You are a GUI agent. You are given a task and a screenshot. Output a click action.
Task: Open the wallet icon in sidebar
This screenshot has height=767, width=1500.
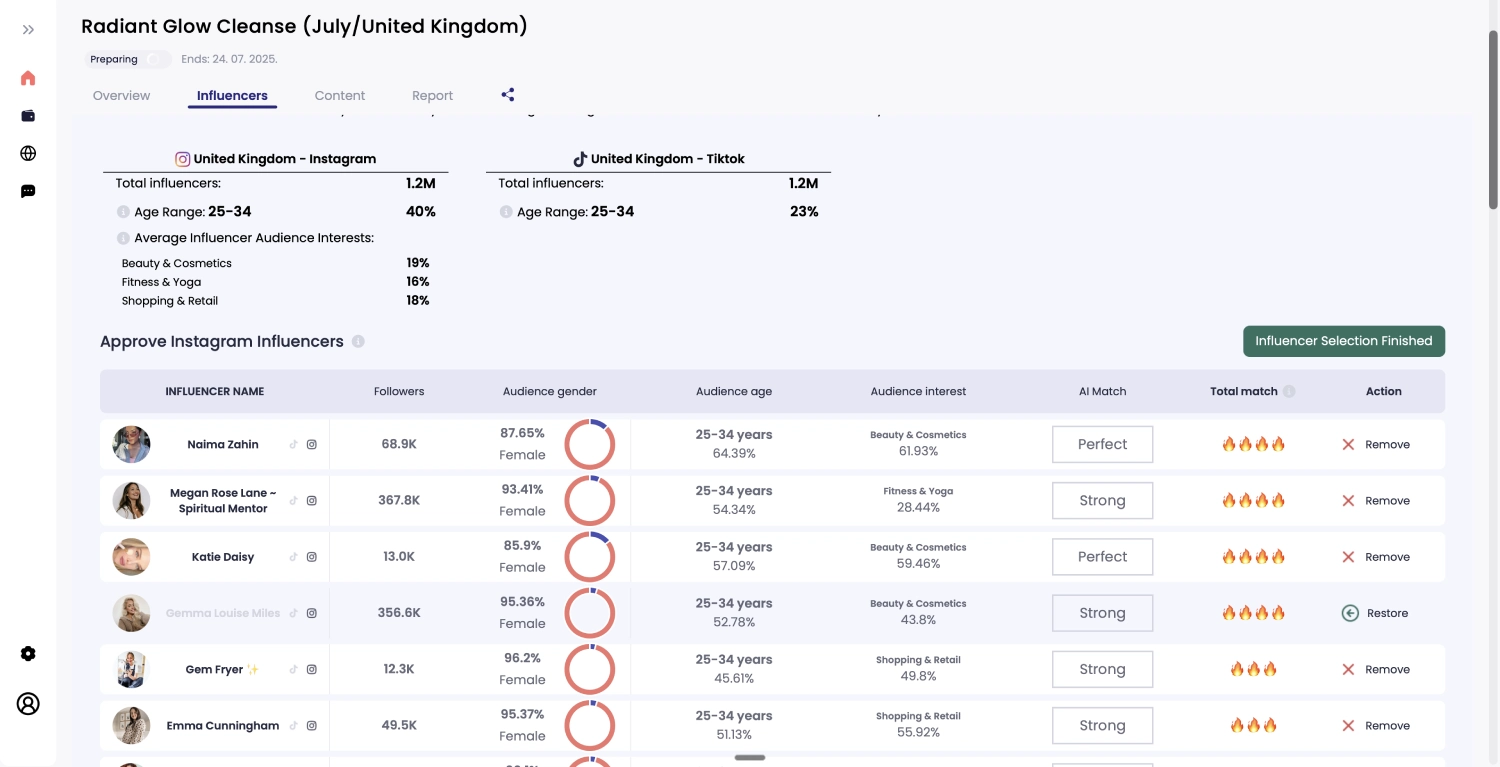tap(28, 116)
